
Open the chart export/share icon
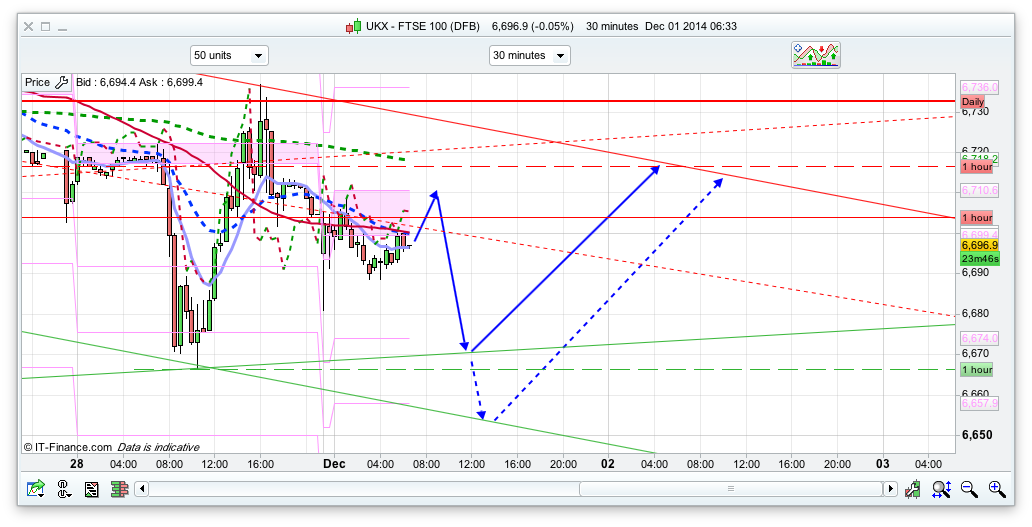point(36,489)
